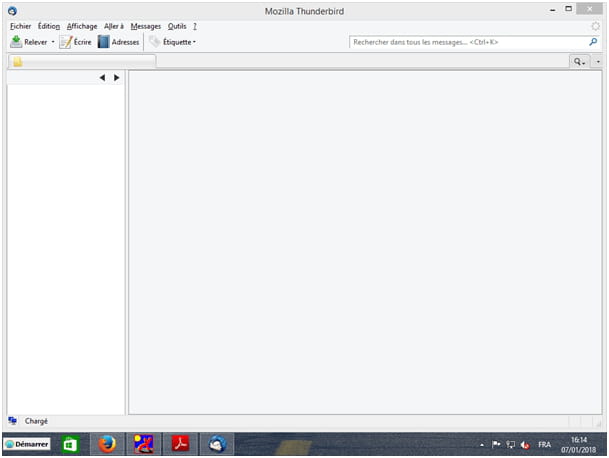The width and height of the screenshot is (609, 458).
Task: Click the FRA language indicator
Action: tap(545, 444)
